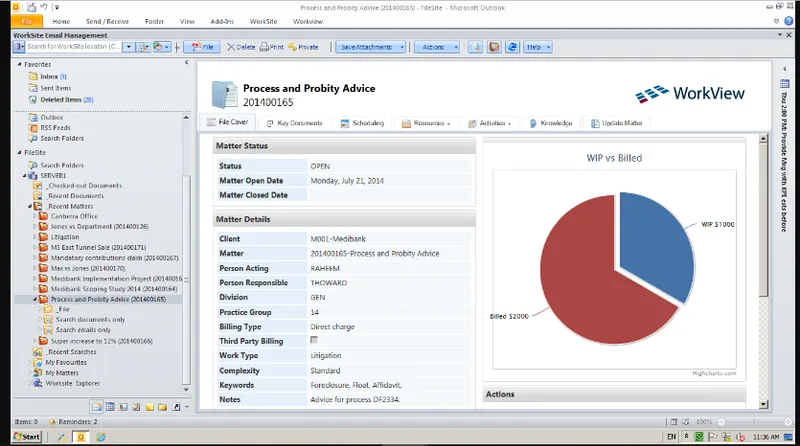Select Medibank Scoping Study 2014 matter

109,289
